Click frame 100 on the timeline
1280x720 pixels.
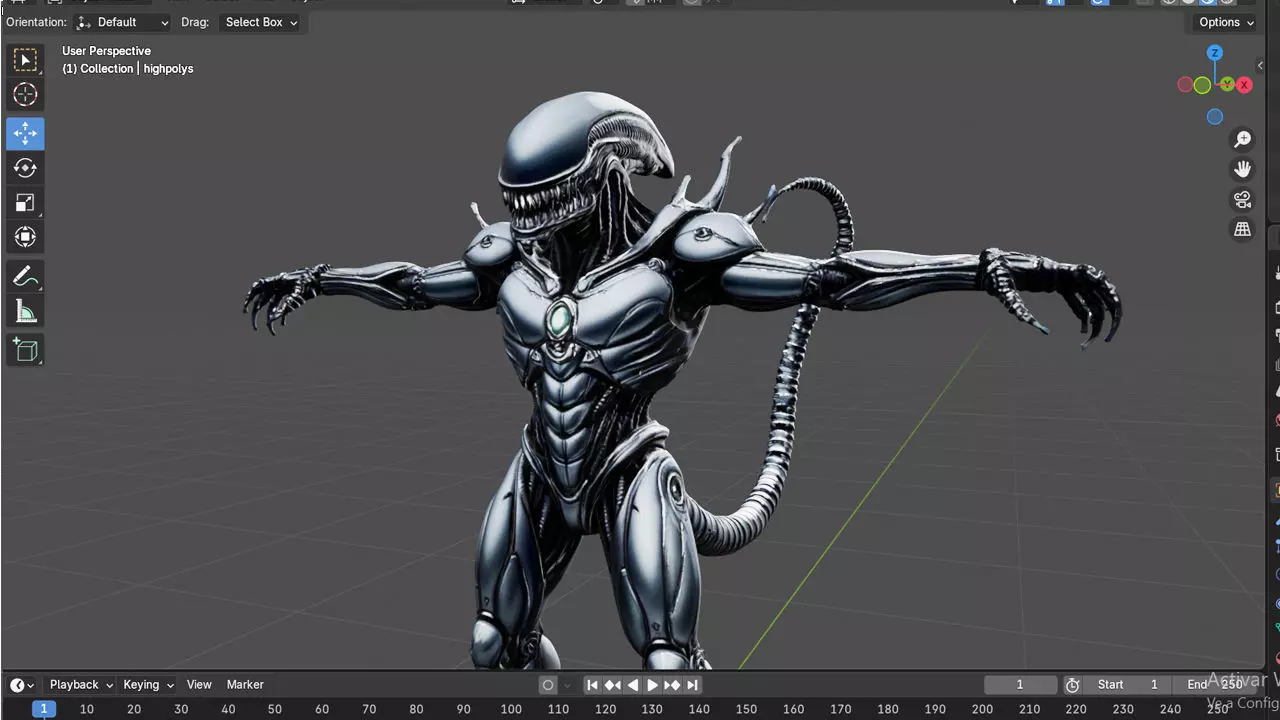pyautogui.click(x=511, y=709)
